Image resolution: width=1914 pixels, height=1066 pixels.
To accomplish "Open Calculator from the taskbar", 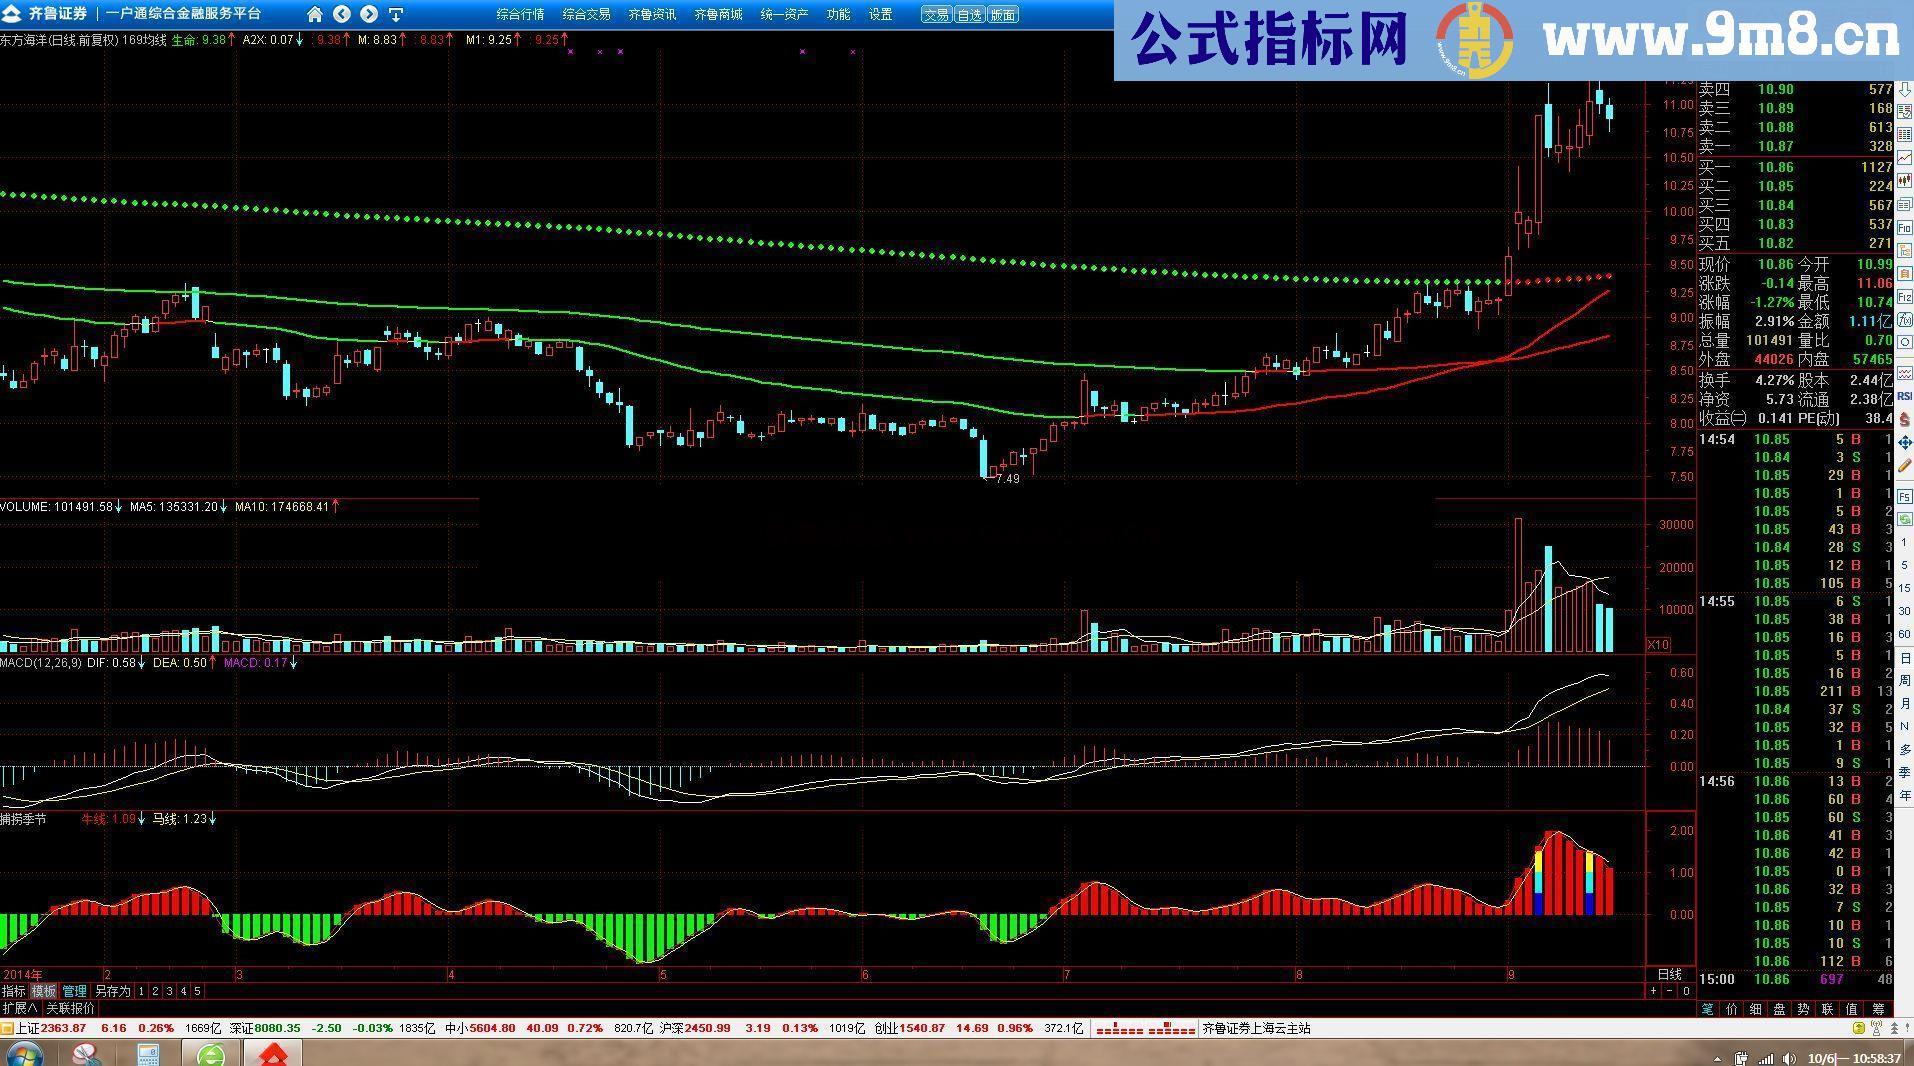I will point(148,1055).
